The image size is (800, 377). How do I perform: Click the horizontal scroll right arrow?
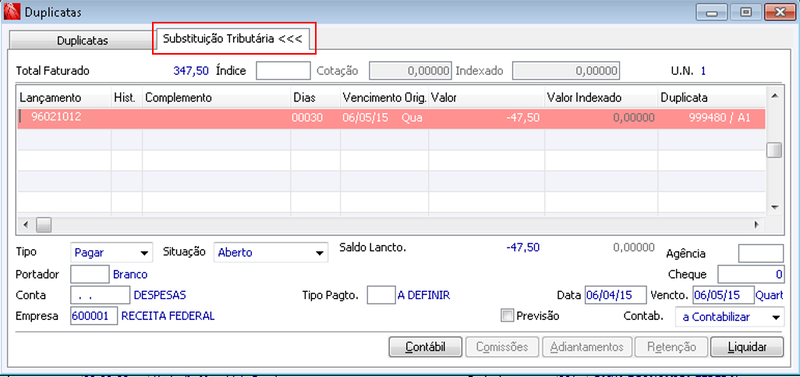pyautogui.click(x=757, y=224)
